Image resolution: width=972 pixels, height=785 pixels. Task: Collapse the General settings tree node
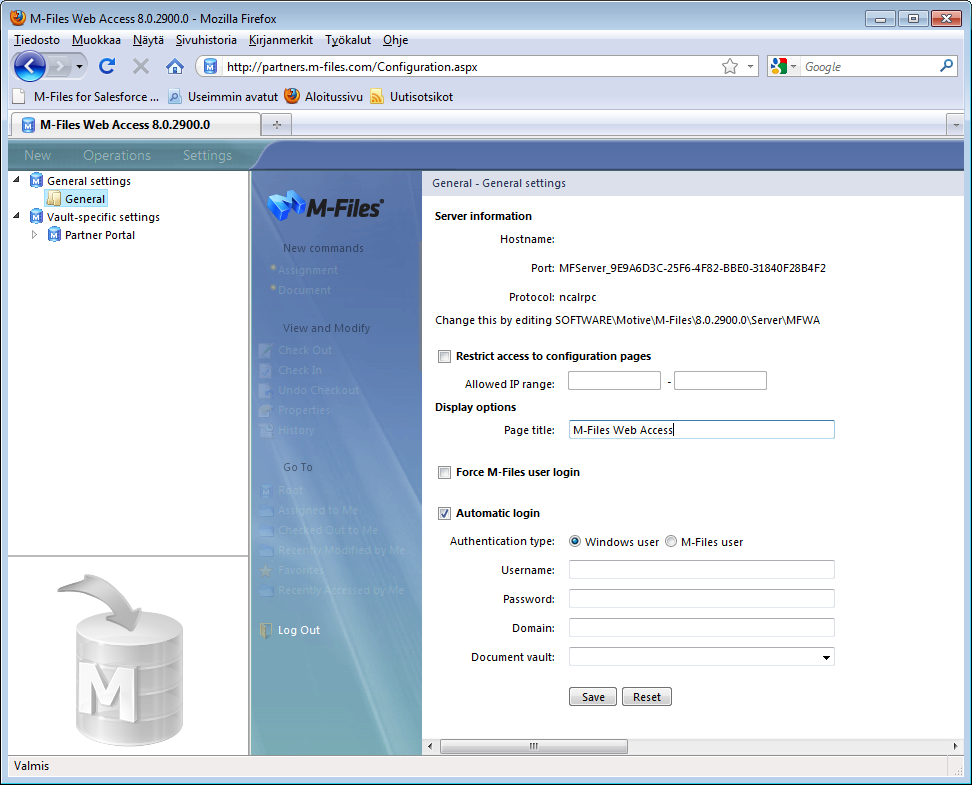pos(17,180)
